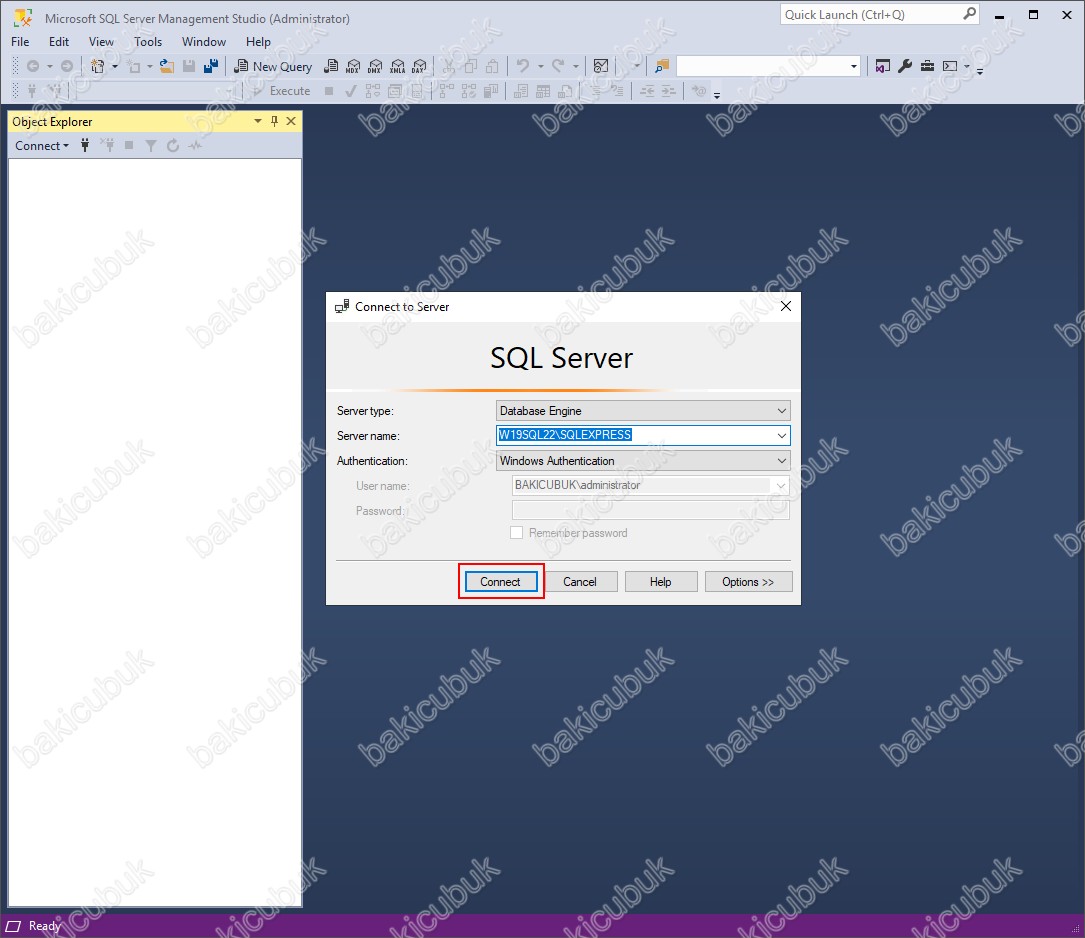Start an Analysis Services MDX query

tap(353, 66)
